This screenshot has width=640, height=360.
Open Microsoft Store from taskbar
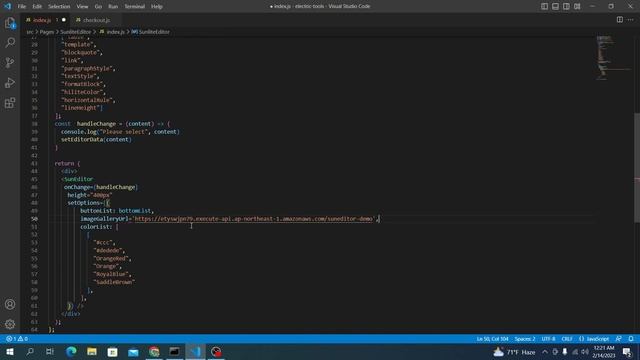112,352
